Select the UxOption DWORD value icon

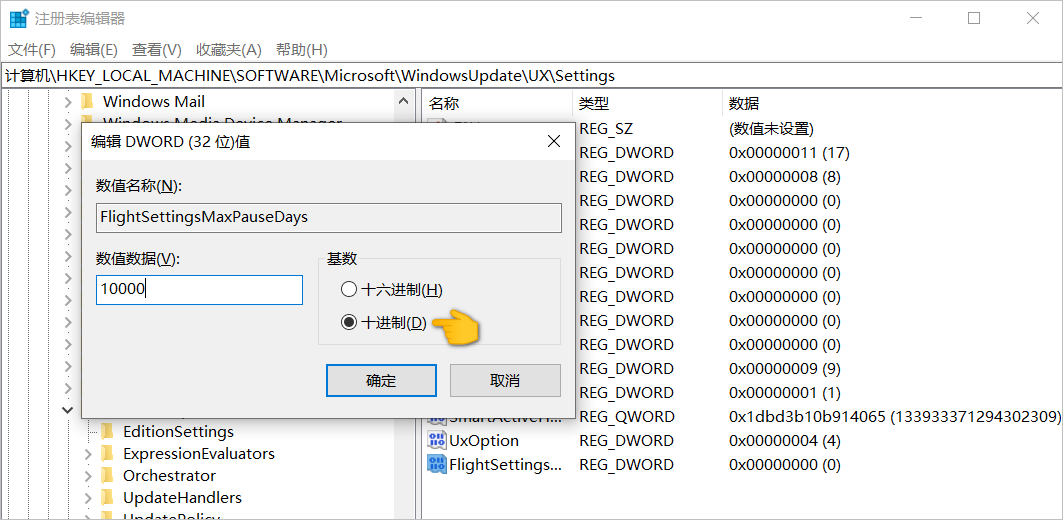(437, 441)
